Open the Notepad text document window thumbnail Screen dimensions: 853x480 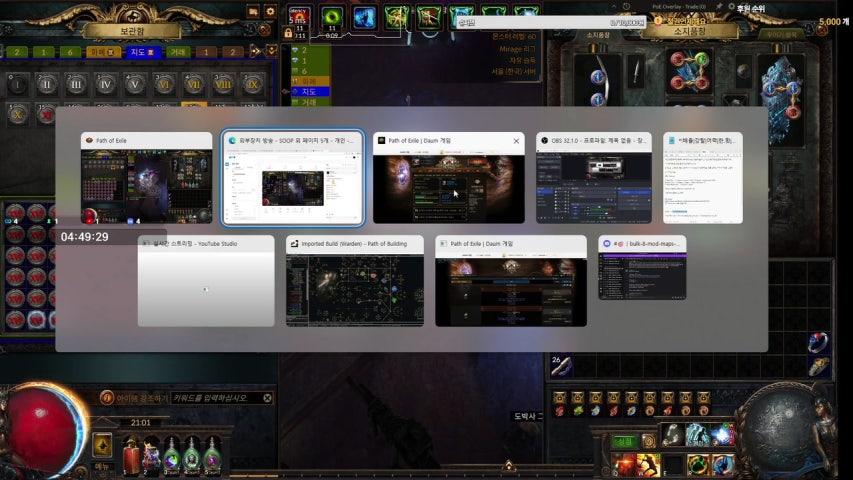(x=703, y=178)
